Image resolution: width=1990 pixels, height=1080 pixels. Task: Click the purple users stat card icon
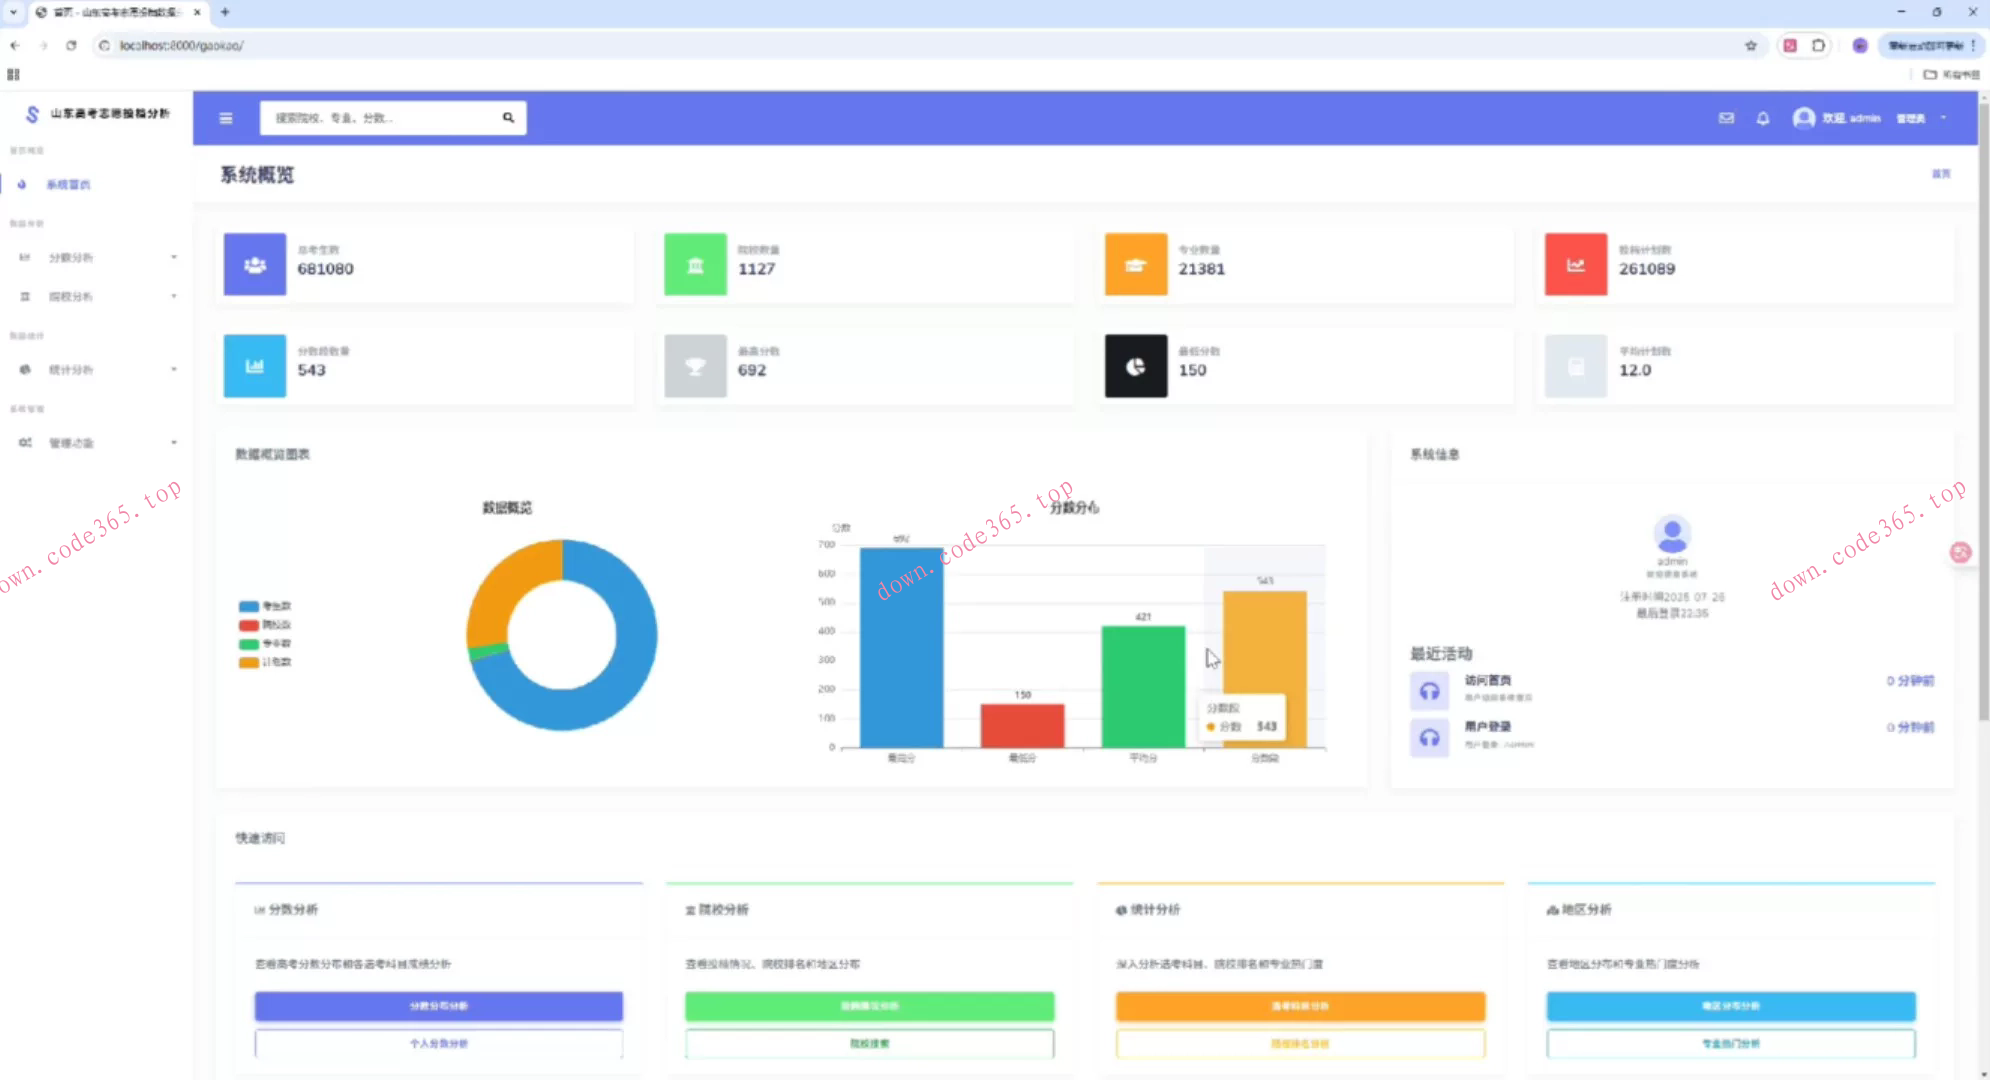(x=255, y=265)
